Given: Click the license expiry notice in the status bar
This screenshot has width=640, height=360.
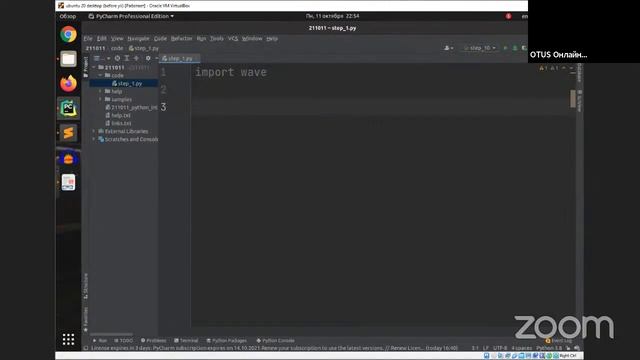Looking at the screenshot, I should point(274,348).
